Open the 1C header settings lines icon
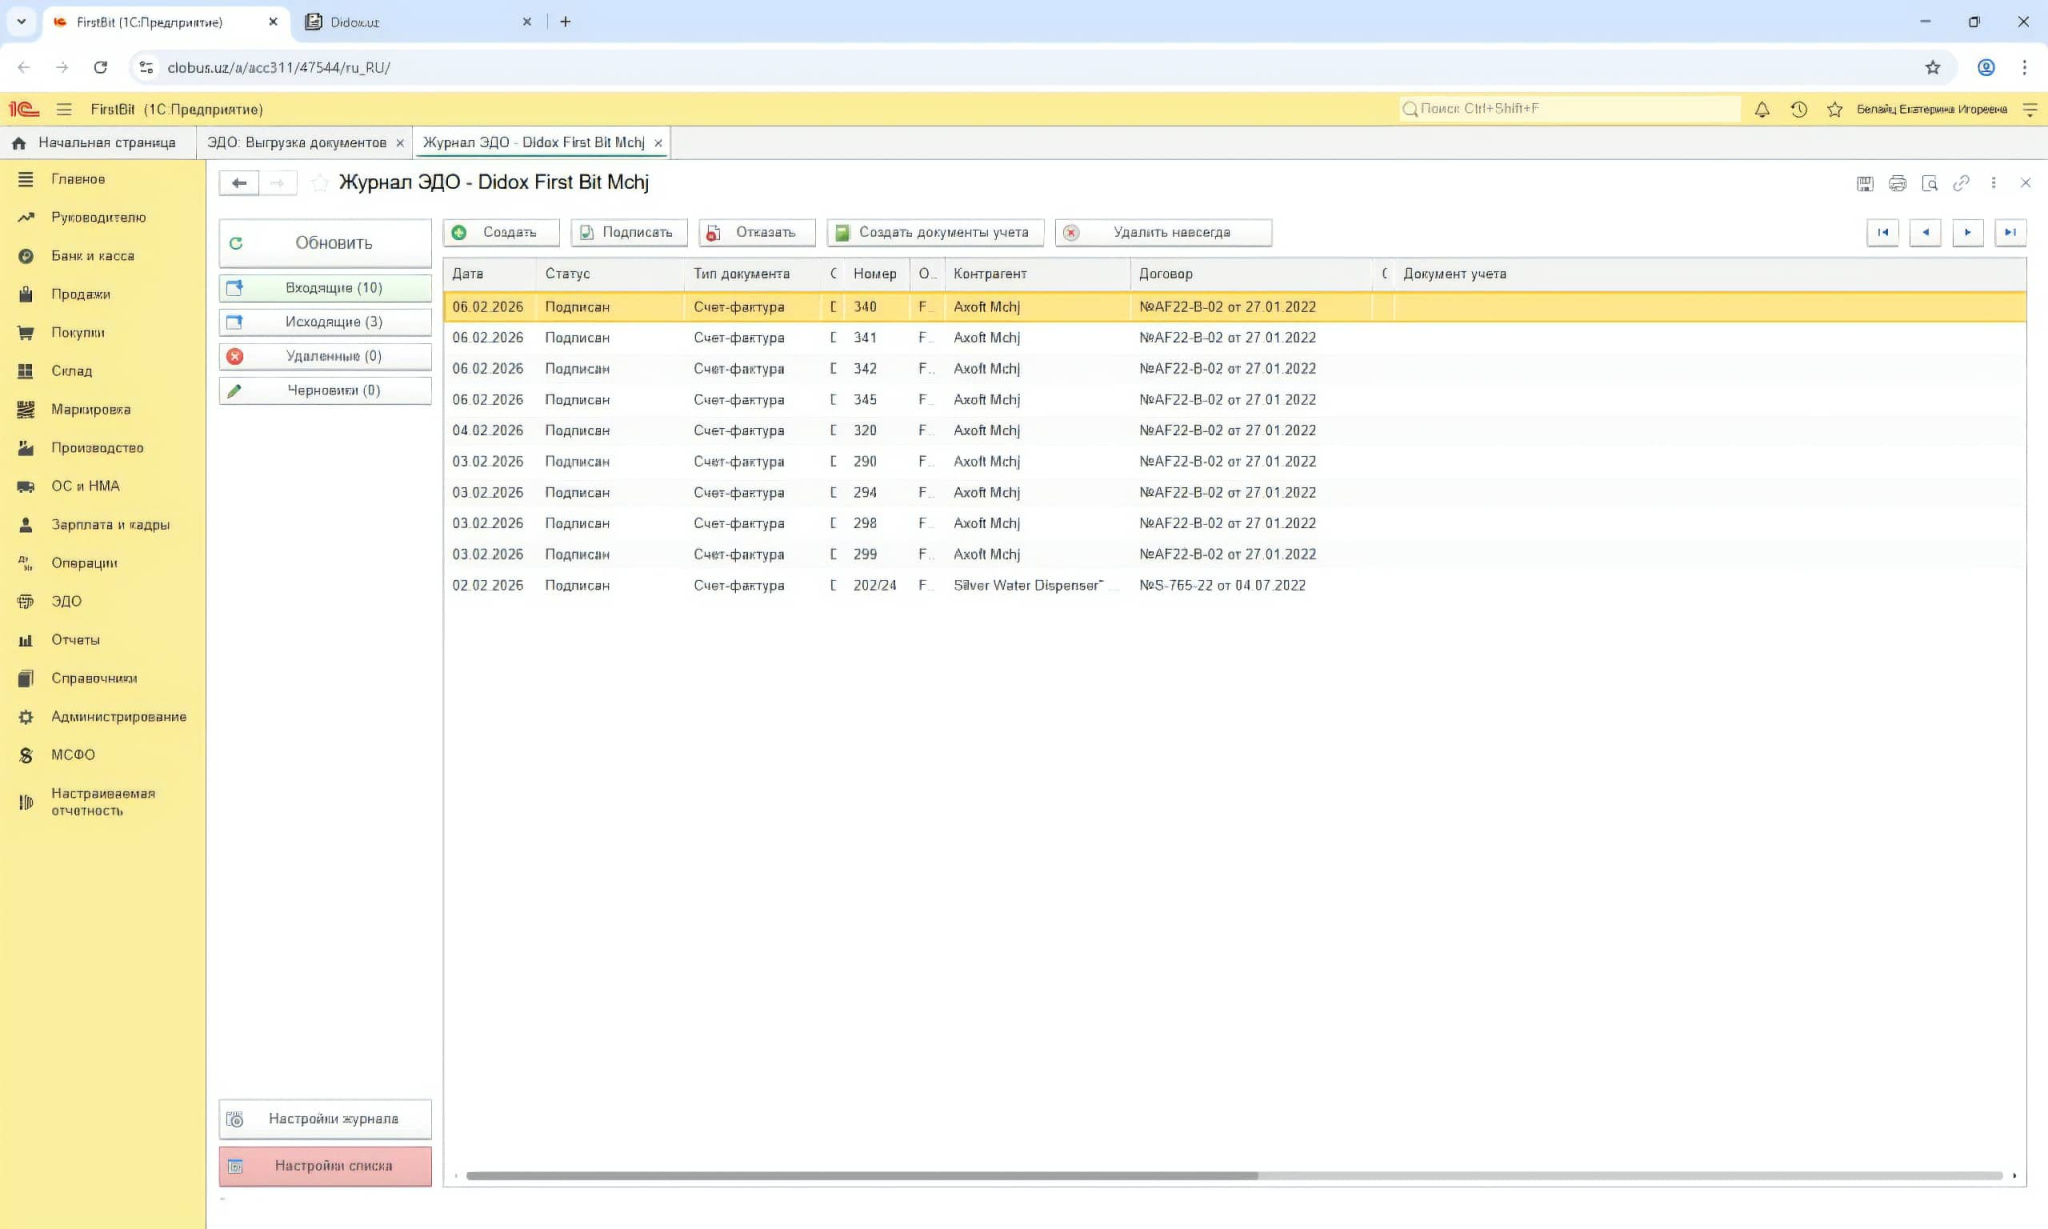This screenshot has width=2048, height=1229. point(2029,109)
